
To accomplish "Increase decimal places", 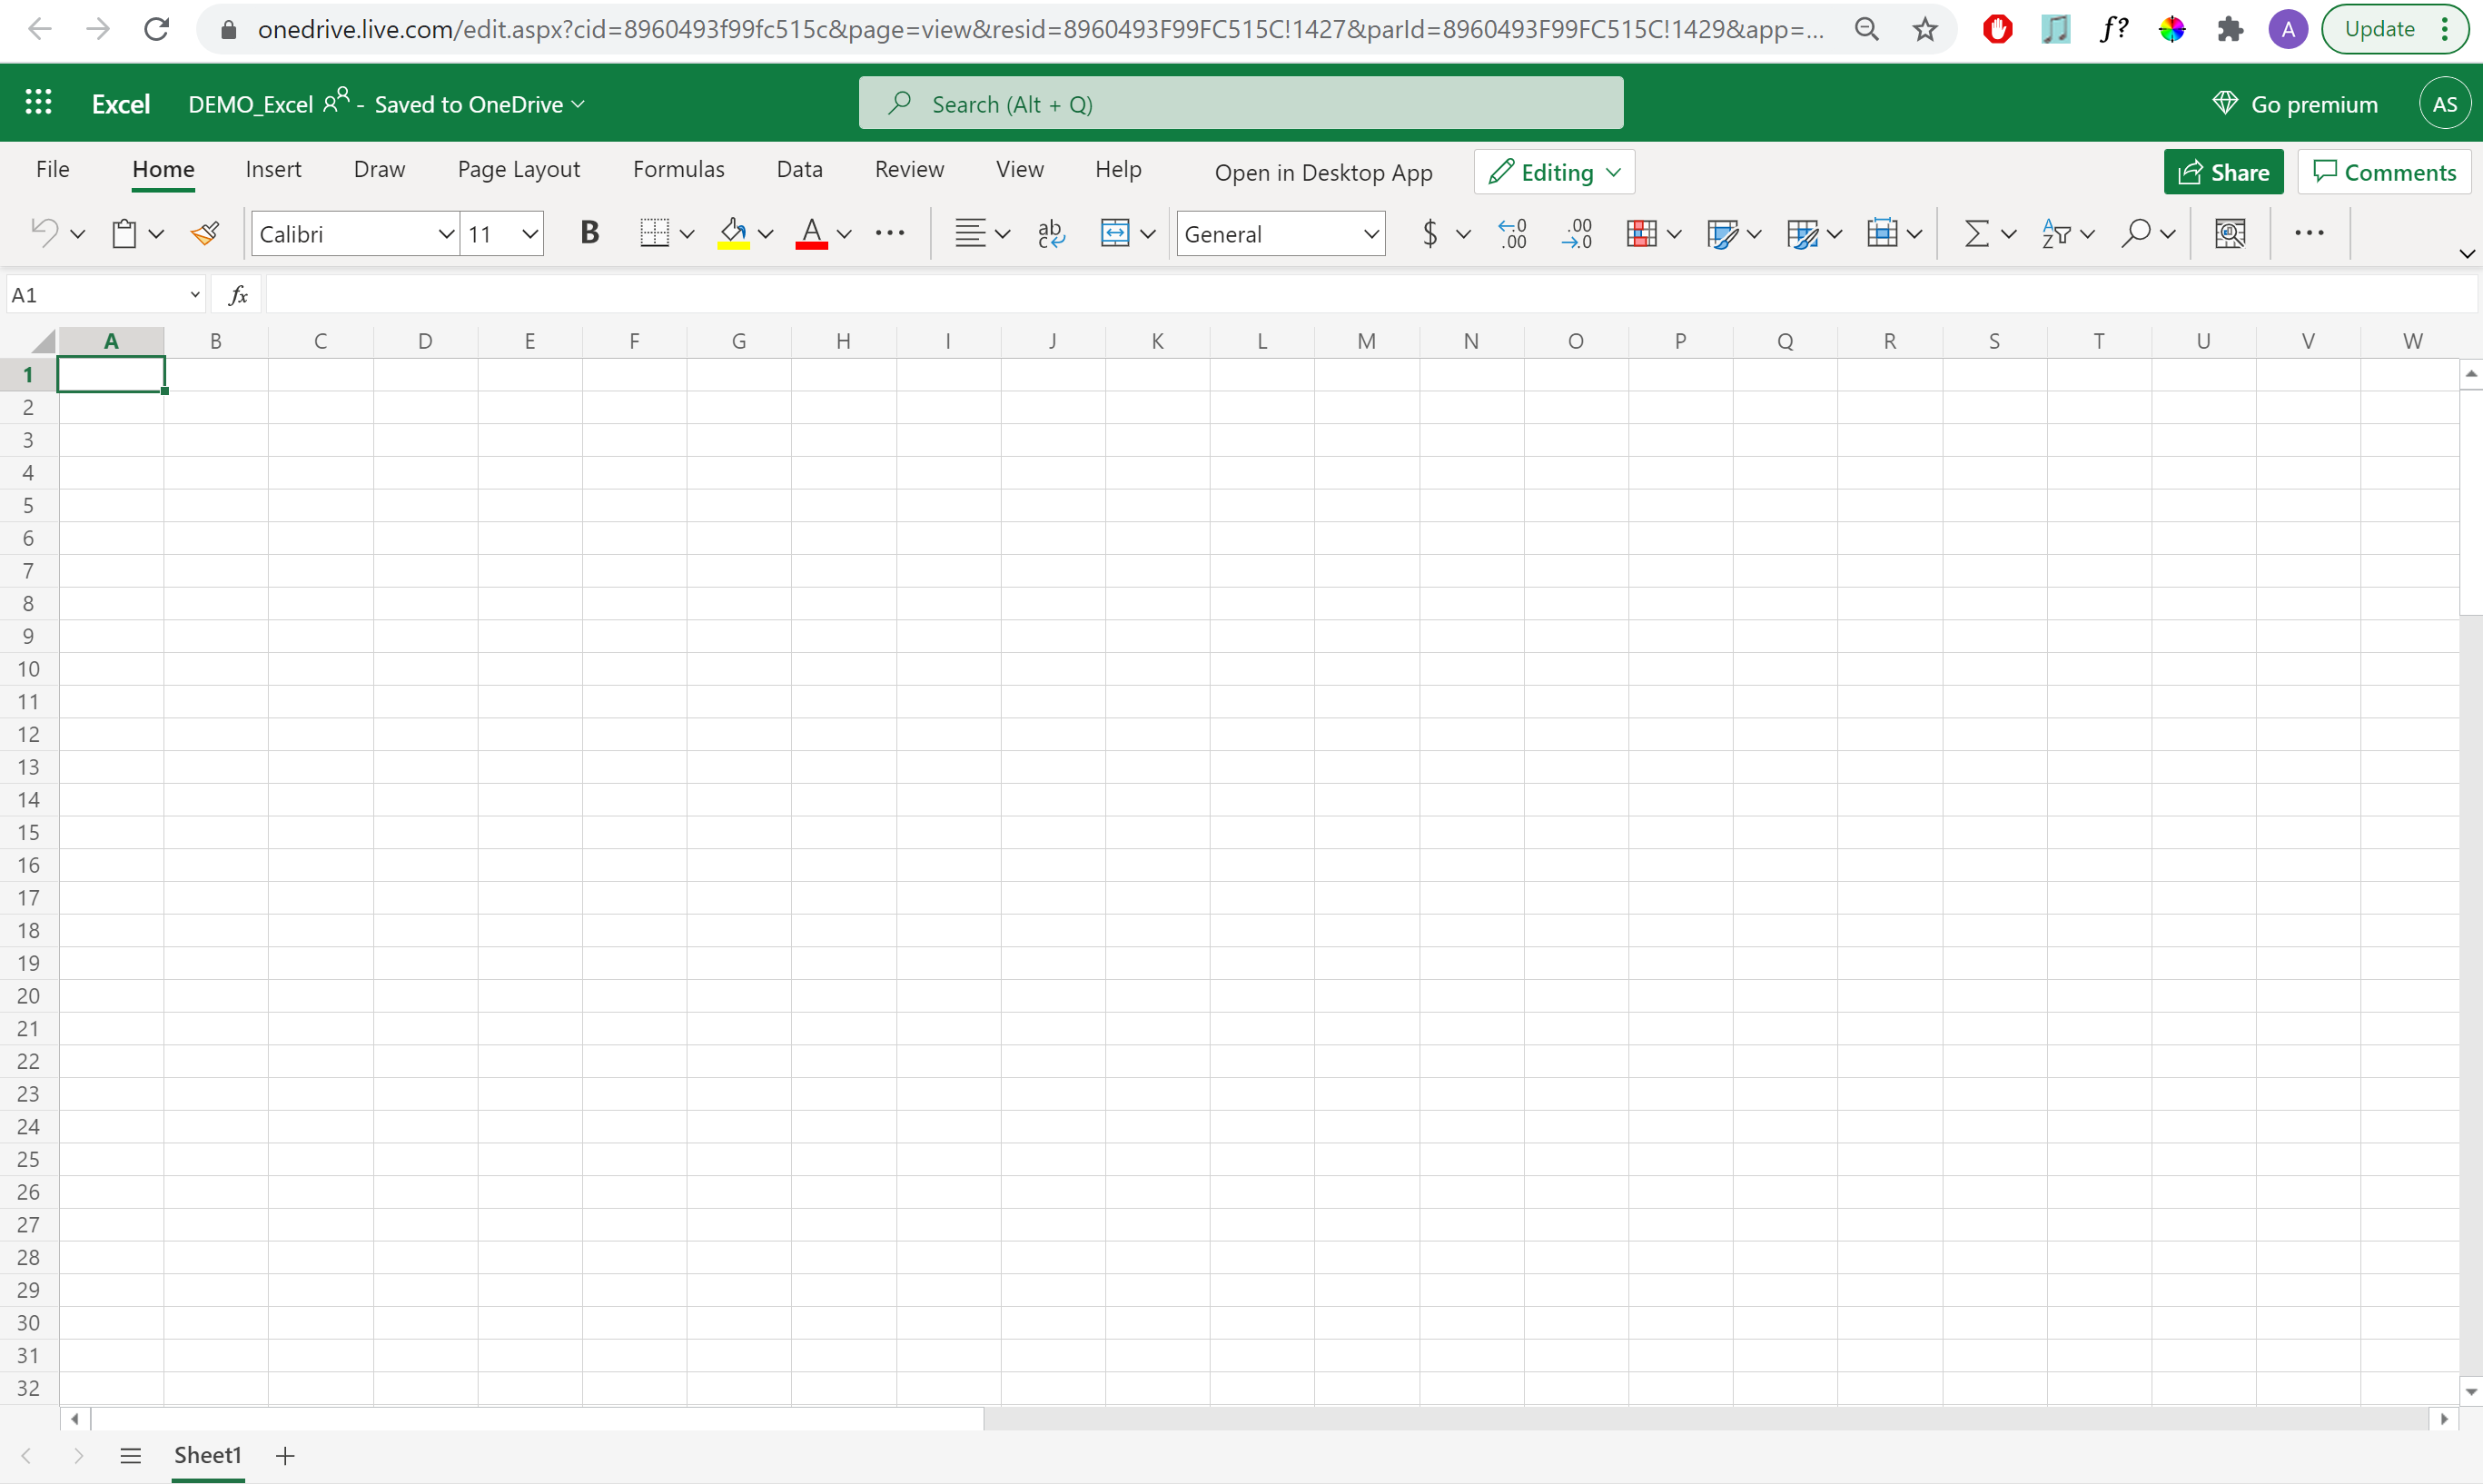I will tap(1513, 233).
